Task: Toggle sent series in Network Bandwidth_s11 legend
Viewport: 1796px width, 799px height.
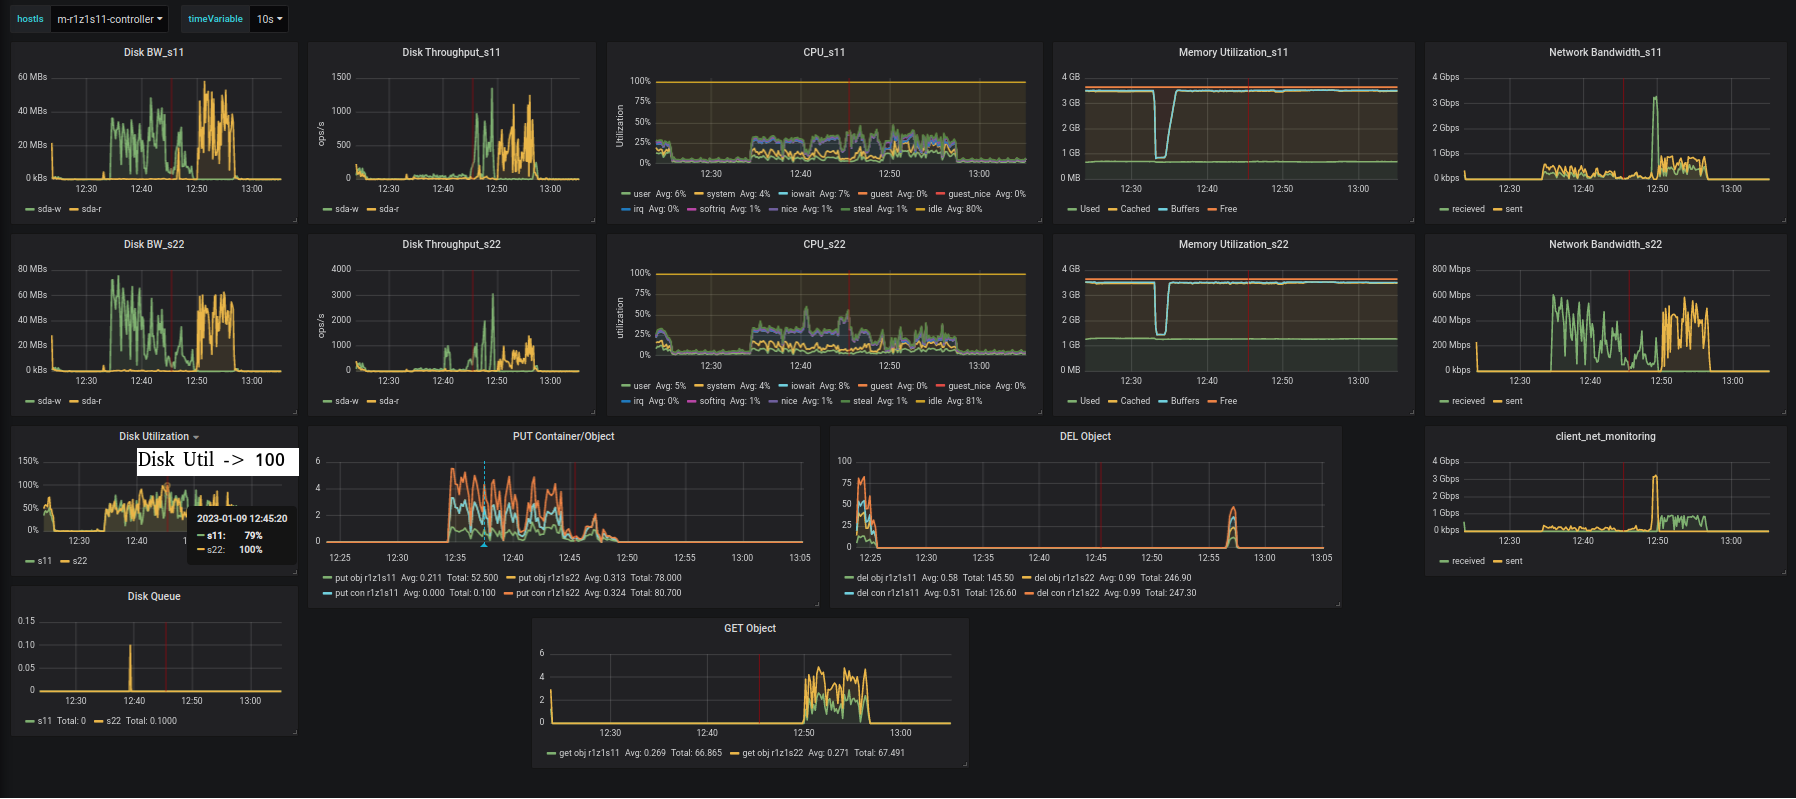Action: coord(1514,209)
